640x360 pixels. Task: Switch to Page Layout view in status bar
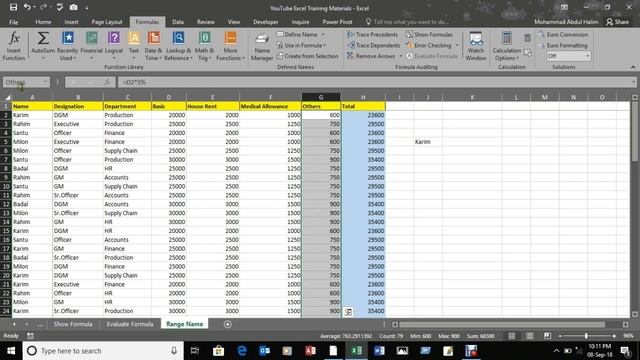click(530, 336)
